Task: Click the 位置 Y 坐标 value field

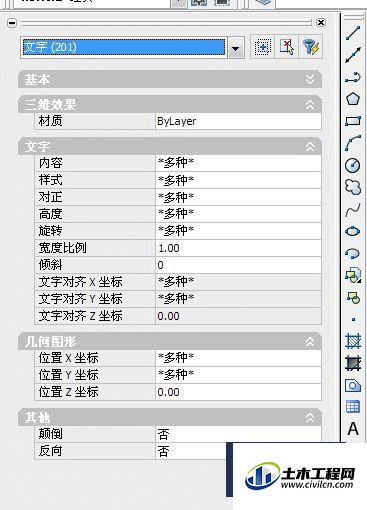Action: 238,375
